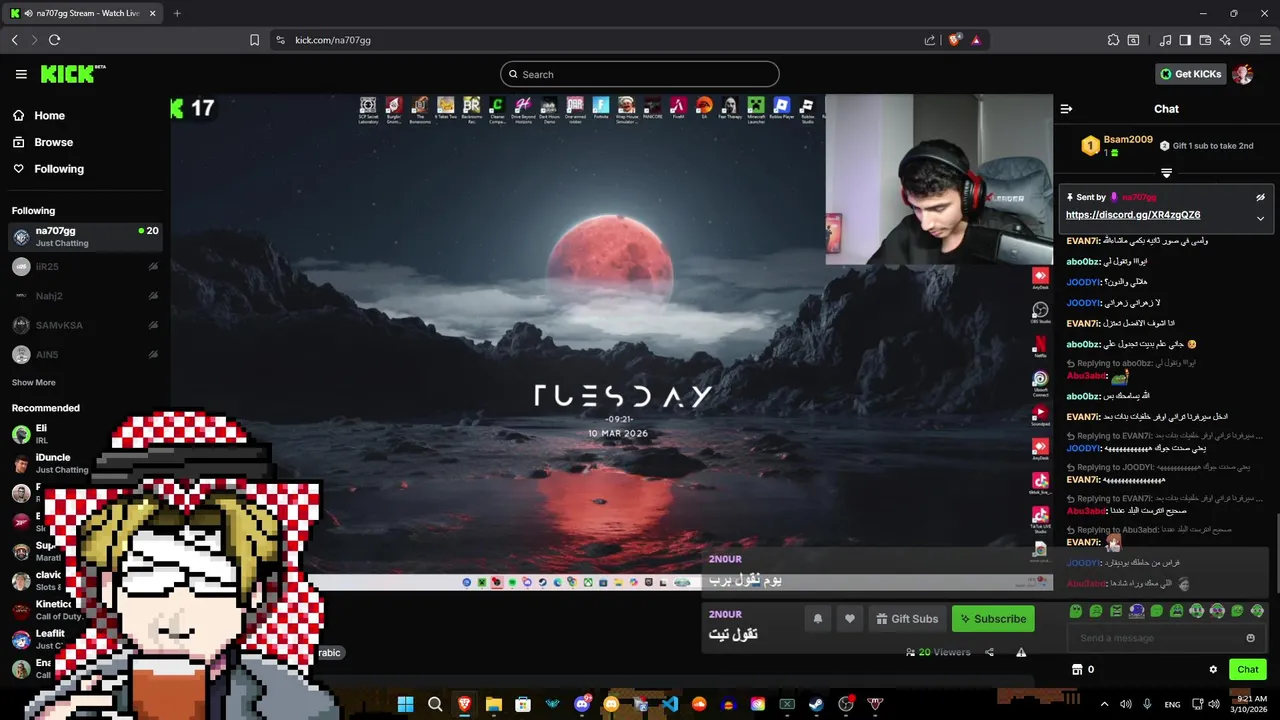View site information icon in address bar
1280x720 pixels.
click(x=280, y=40)
